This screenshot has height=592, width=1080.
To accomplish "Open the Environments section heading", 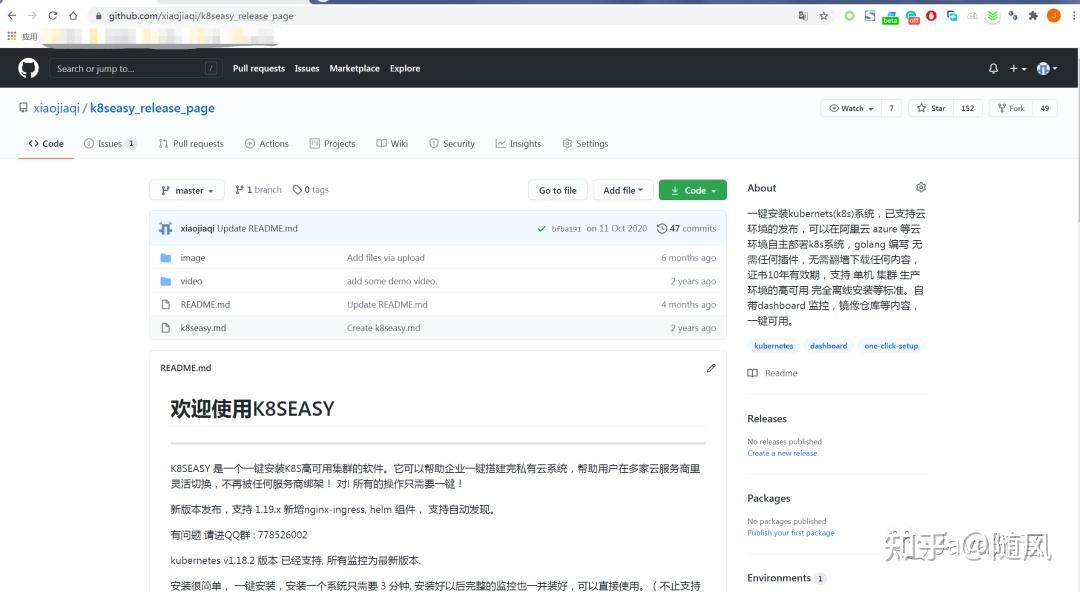I will [x=779, y=578].
